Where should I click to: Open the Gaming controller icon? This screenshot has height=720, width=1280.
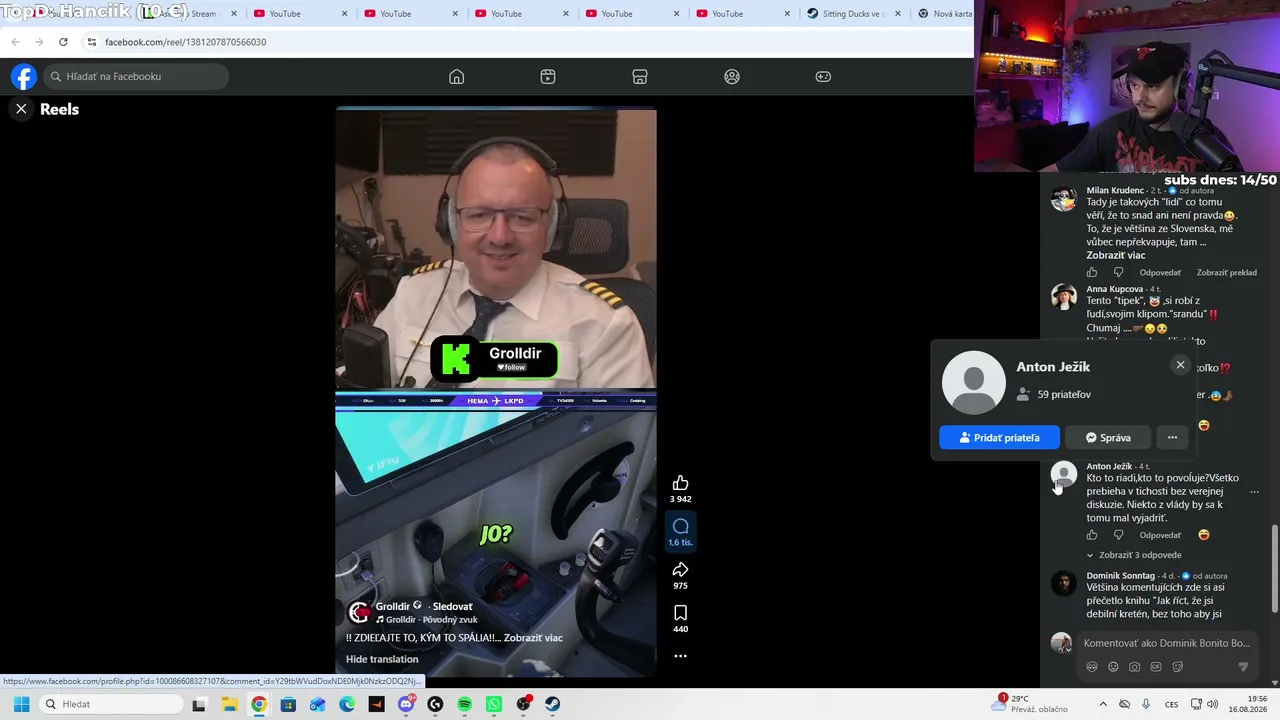coord(823,77)
